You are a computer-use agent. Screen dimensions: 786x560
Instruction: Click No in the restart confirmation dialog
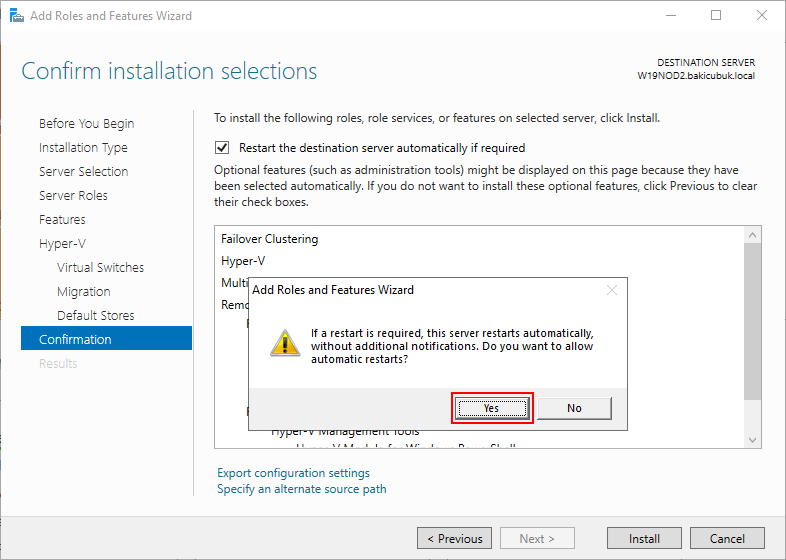574,408
